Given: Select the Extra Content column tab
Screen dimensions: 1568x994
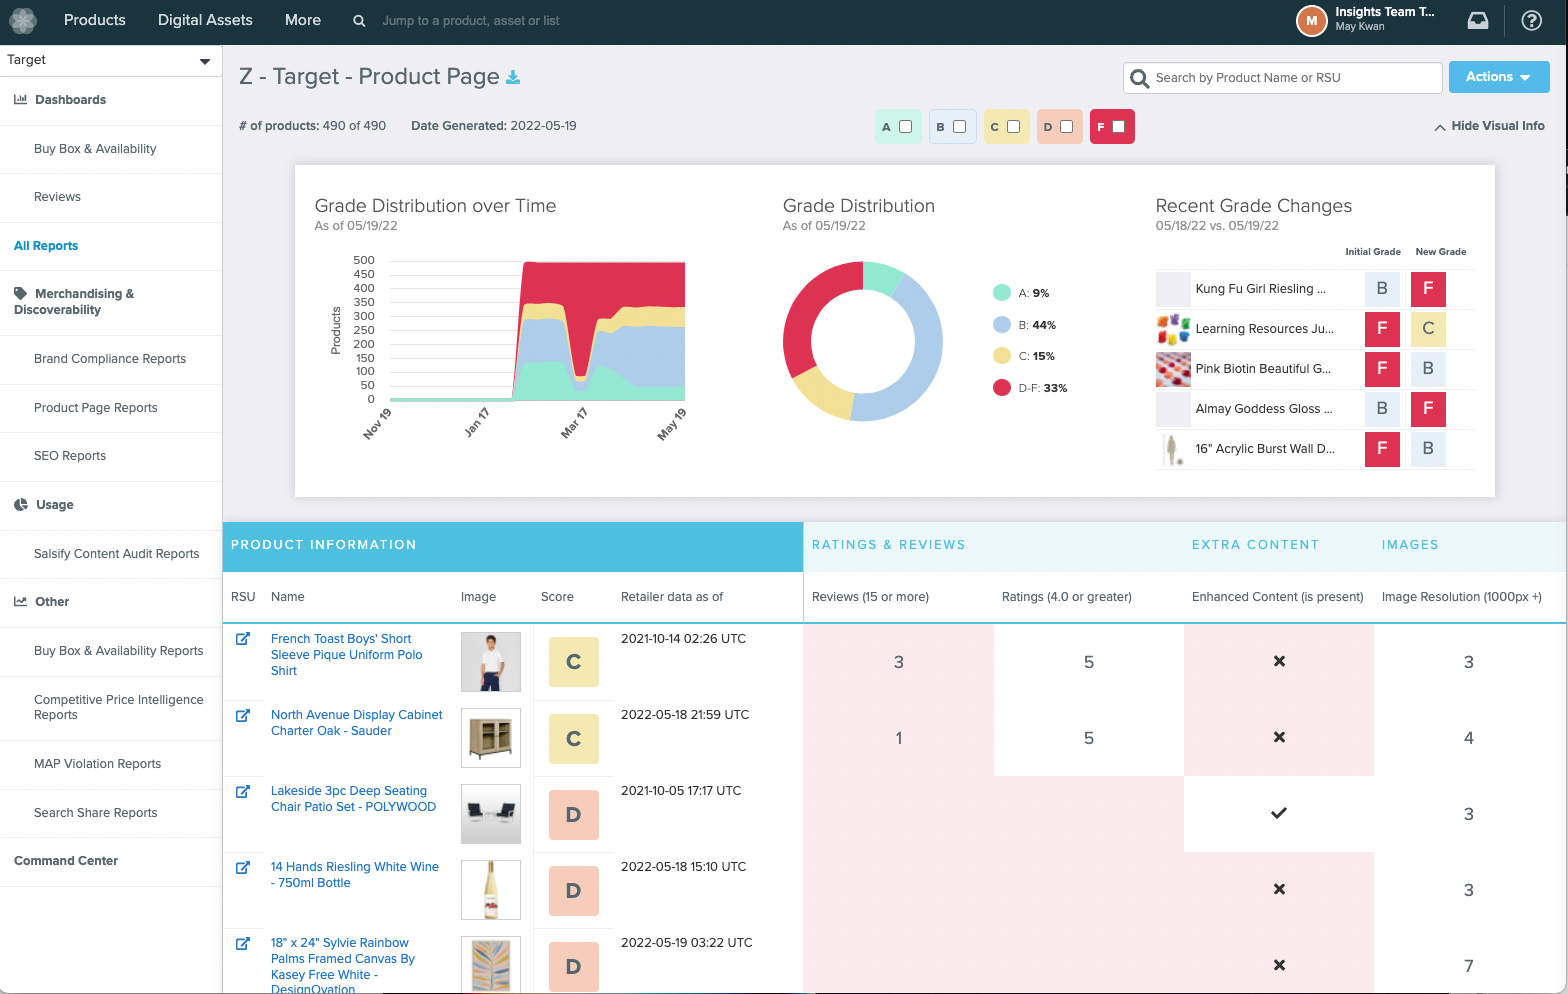Looking at the screenshot, I should click(1255, 545).
